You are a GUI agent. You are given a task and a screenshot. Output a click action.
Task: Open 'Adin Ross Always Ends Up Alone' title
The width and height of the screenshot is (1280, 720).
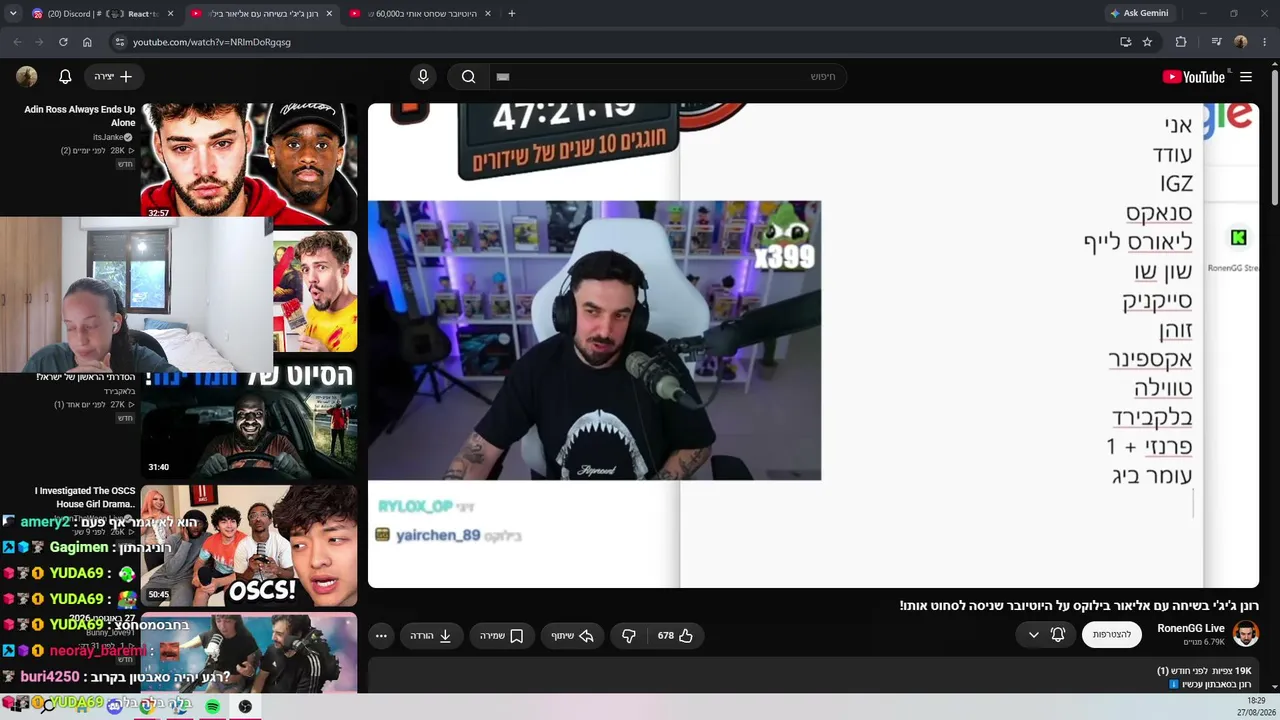click(x=80, y=116)
